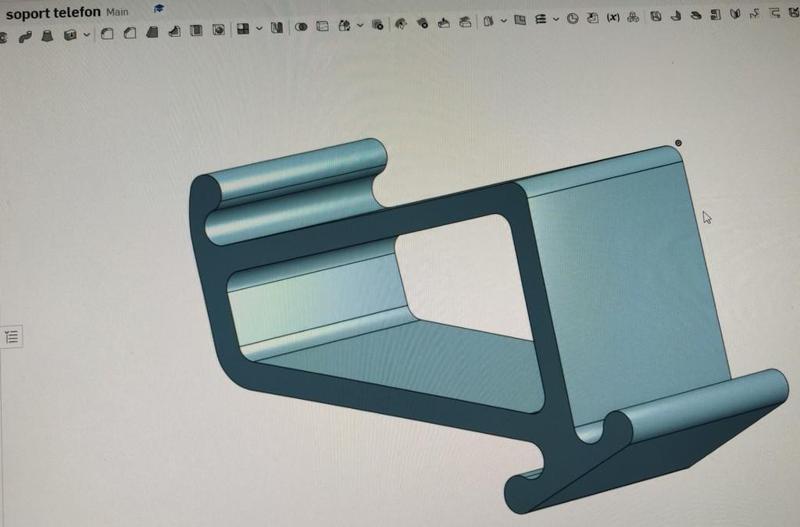Image resolution: width=800 pixels, height=527 pixels.
Task: Select the Chamfer tool
Action: (x=130, y=33)
